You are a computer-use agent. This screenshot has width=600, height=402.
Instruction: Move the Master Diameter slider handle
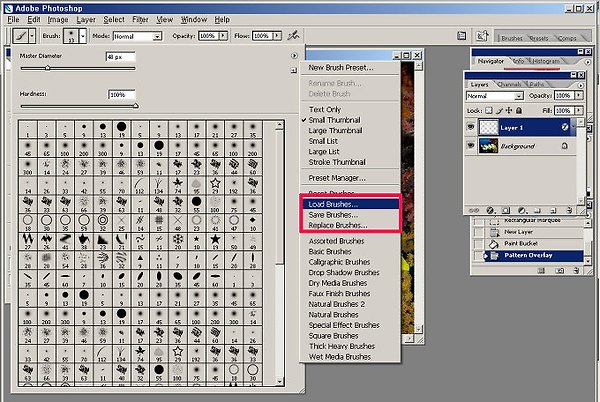click(x=47, y=68)
